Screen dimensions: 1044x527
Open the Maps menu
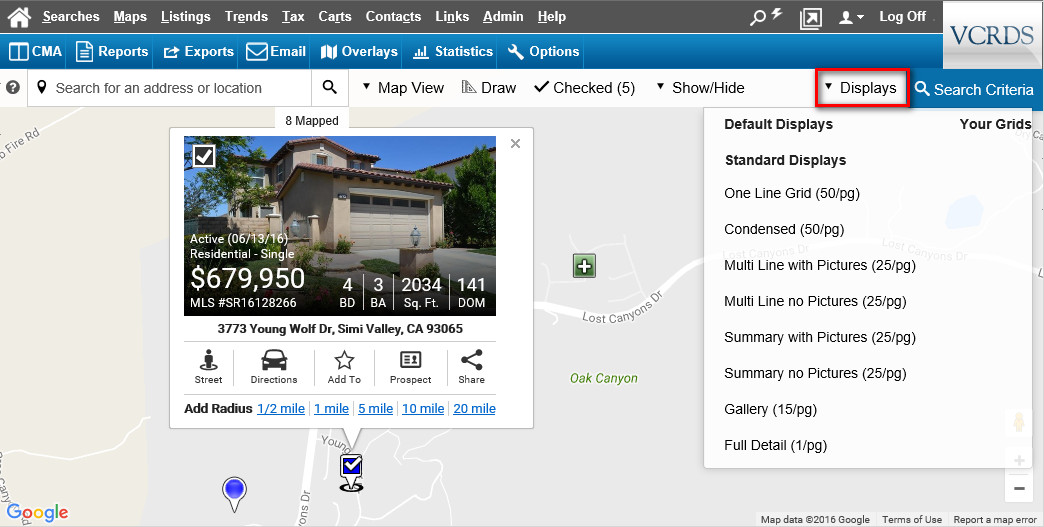point(130,17)
